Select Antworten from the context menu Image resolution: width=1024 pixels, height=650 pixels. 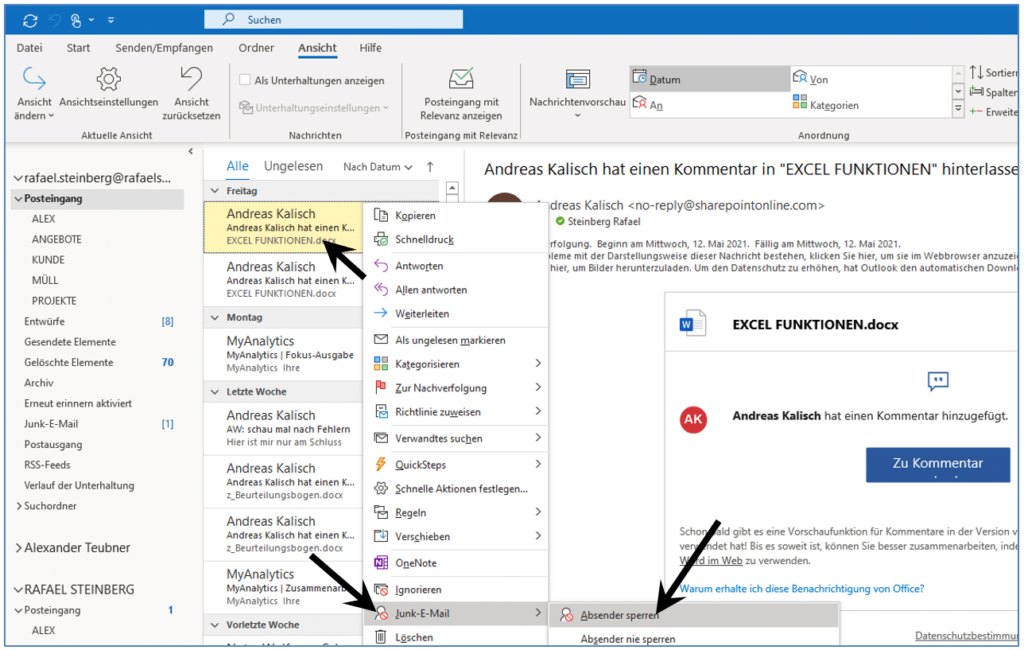tap(456, 266)
